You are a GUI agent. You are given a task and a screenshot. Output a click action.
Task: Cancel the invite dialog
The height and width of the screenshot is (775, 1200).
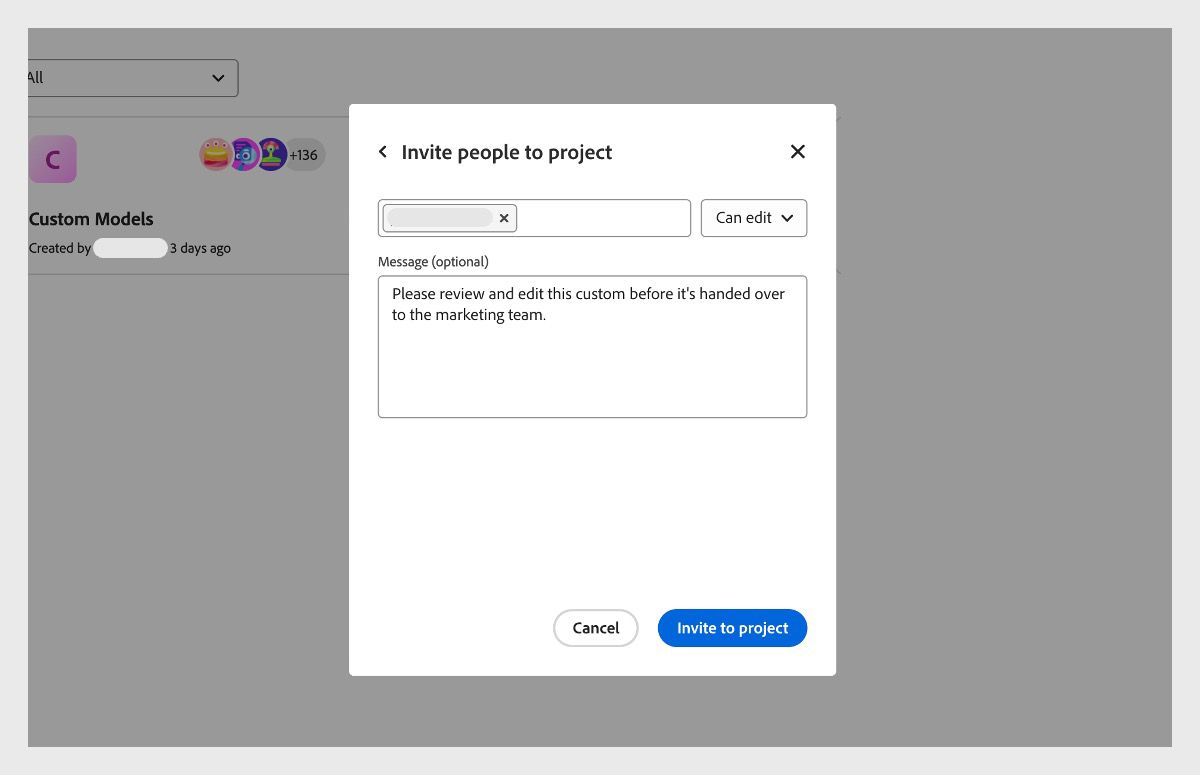pyautogui.click(x=595, y=627)
